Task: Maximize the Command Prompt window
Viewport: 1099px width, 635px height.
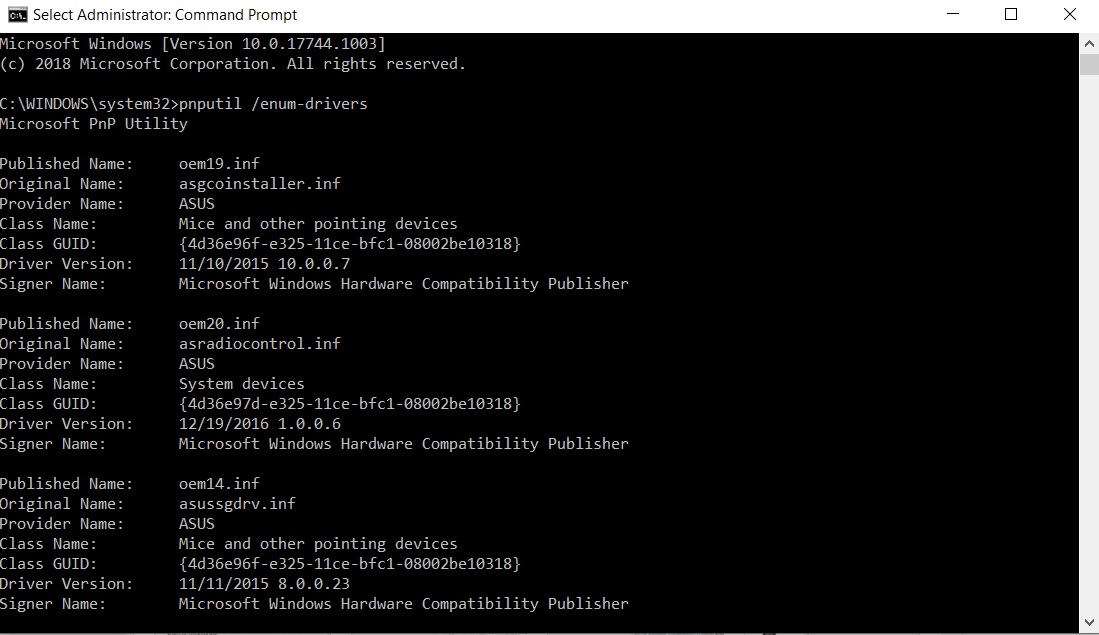Action: [1011, 15]
